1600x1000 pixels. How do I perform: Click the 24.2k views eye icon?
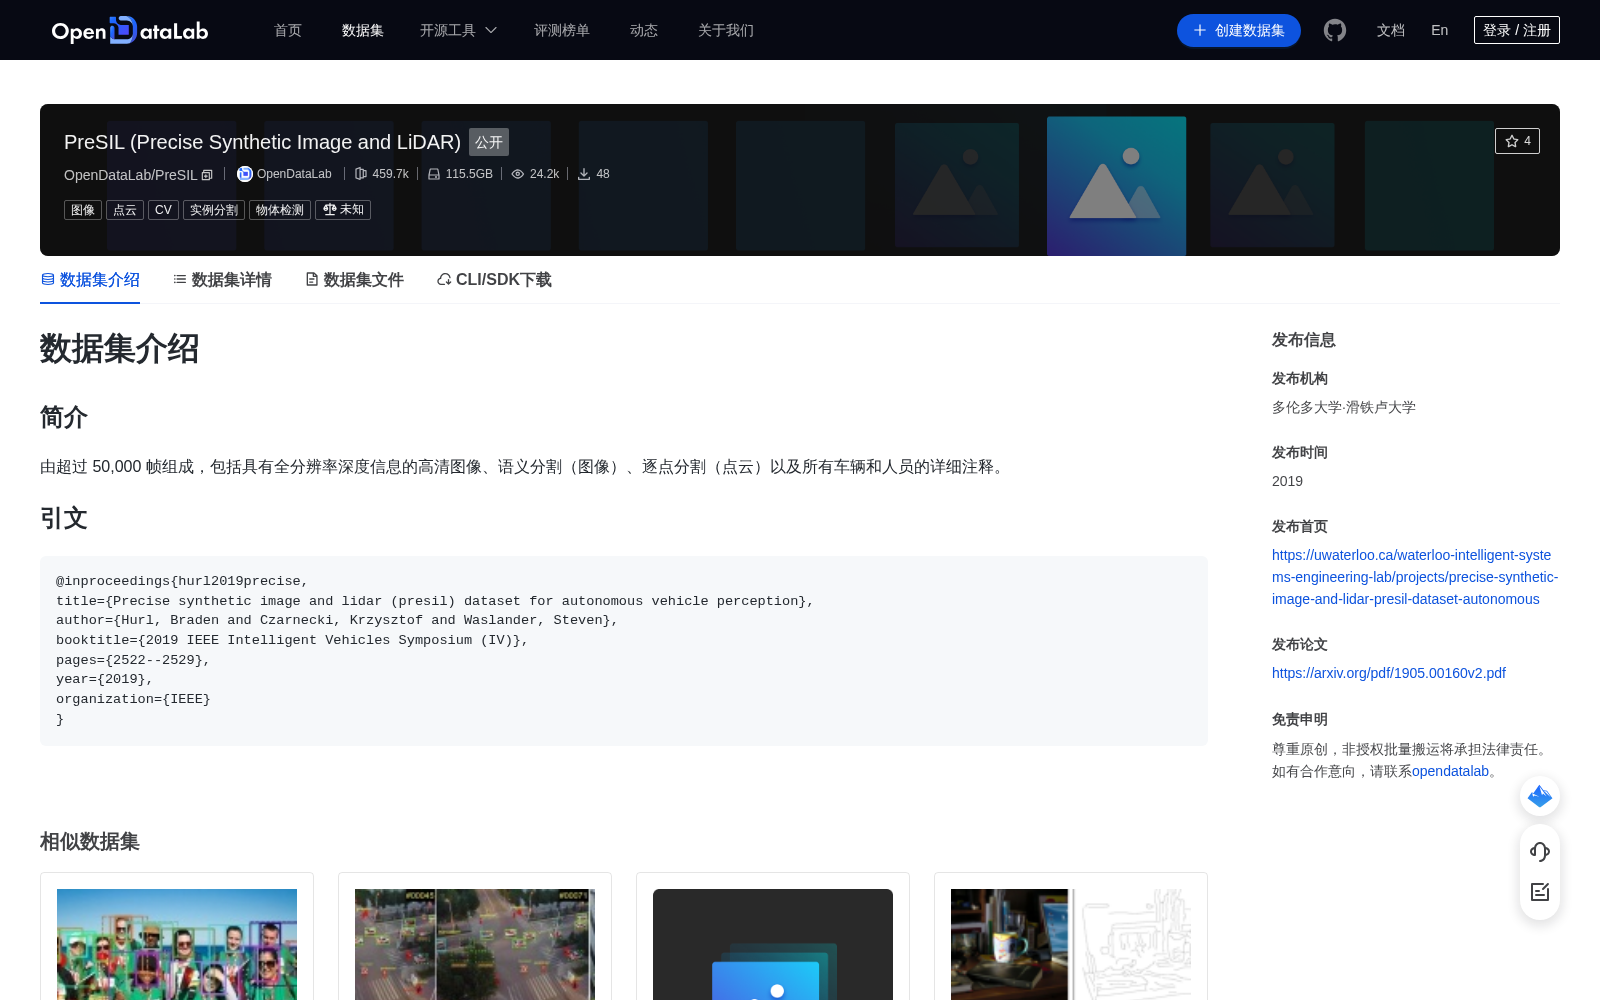(518, 174)
